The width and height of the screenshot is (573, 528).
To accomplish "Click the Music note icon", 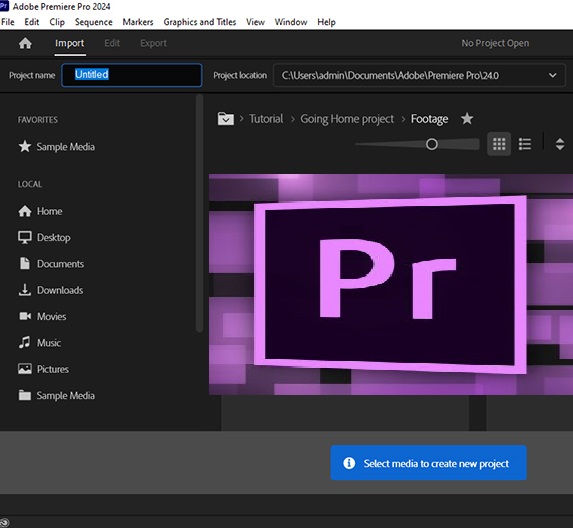I will [x=24, y=342].
